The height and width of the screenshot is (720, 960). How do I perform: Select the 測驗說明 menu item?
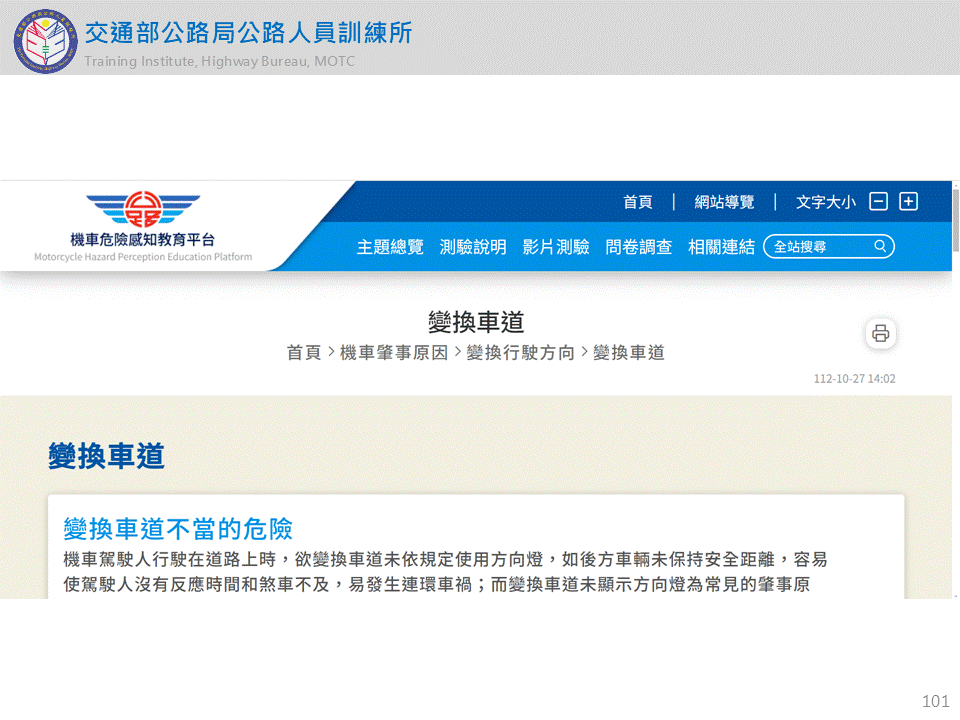(473, 247)
